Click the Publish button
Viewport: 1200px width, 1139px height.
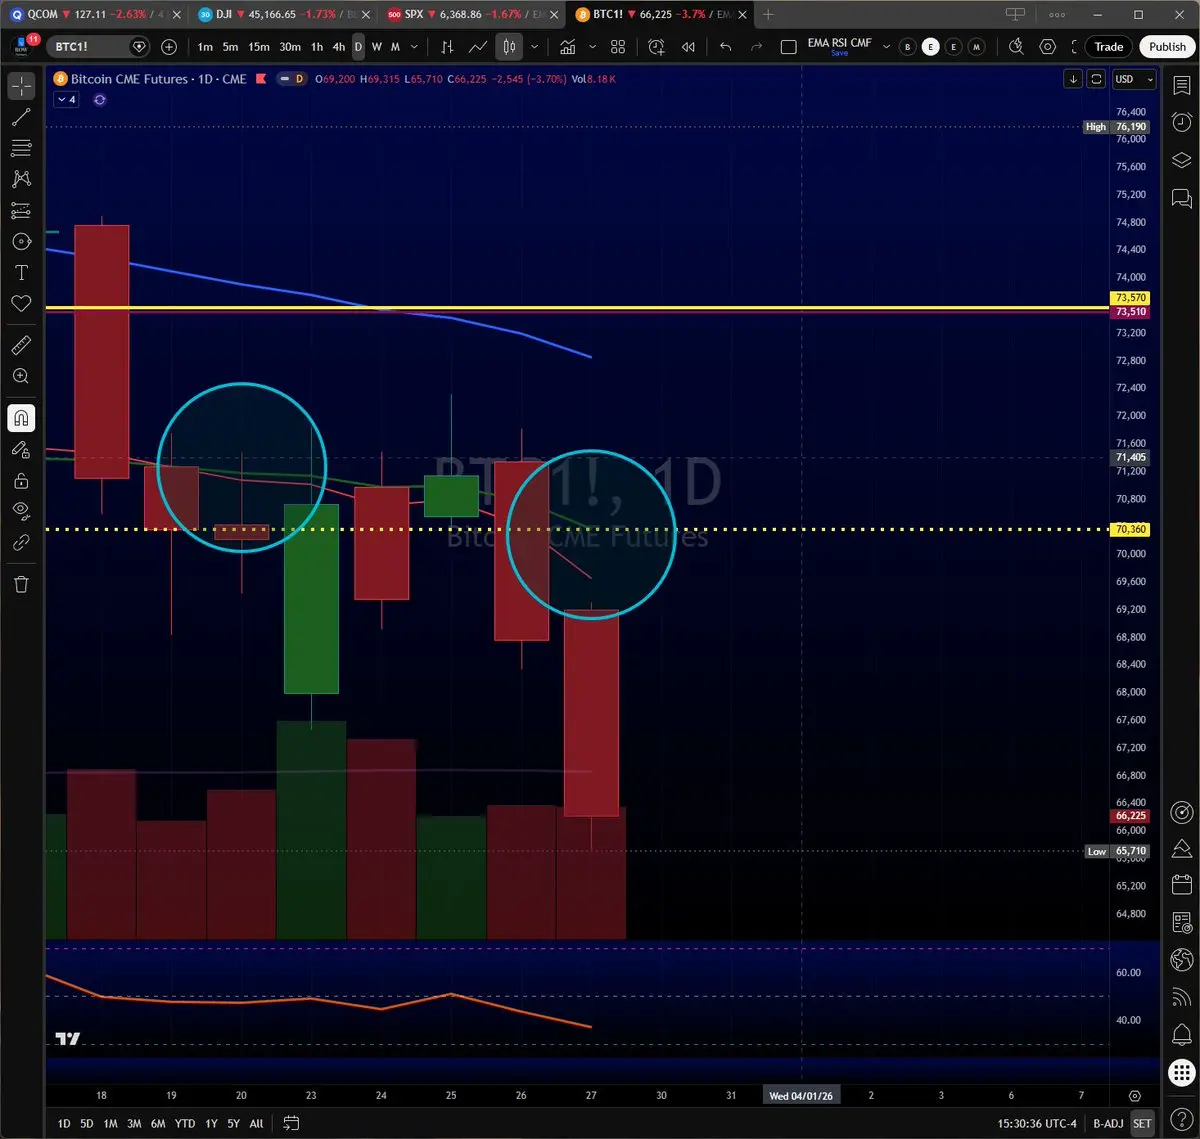[1167, 47]
